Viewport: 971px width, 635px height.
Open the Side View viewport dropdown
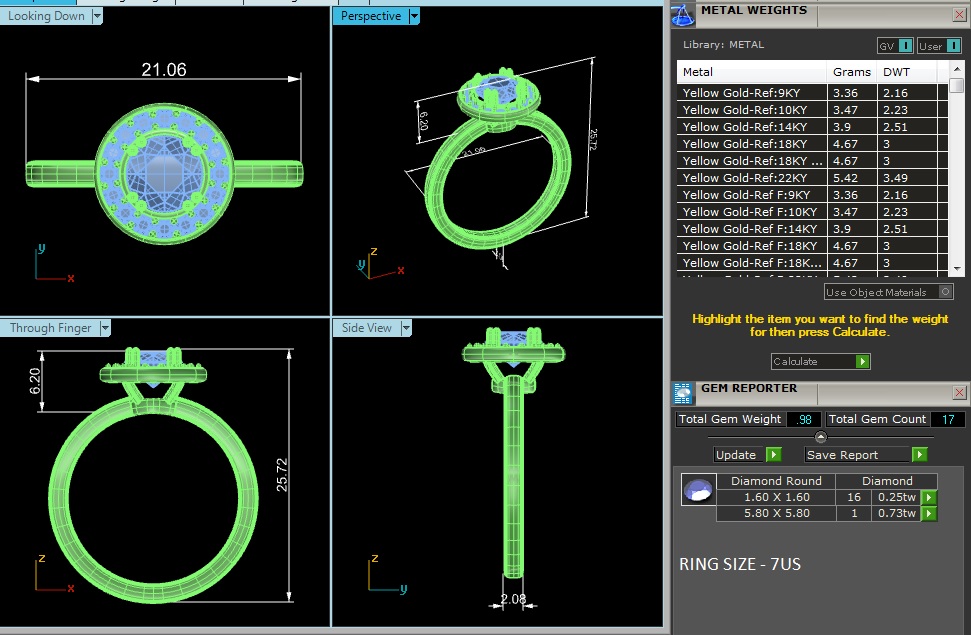click(x=406, y=328)
